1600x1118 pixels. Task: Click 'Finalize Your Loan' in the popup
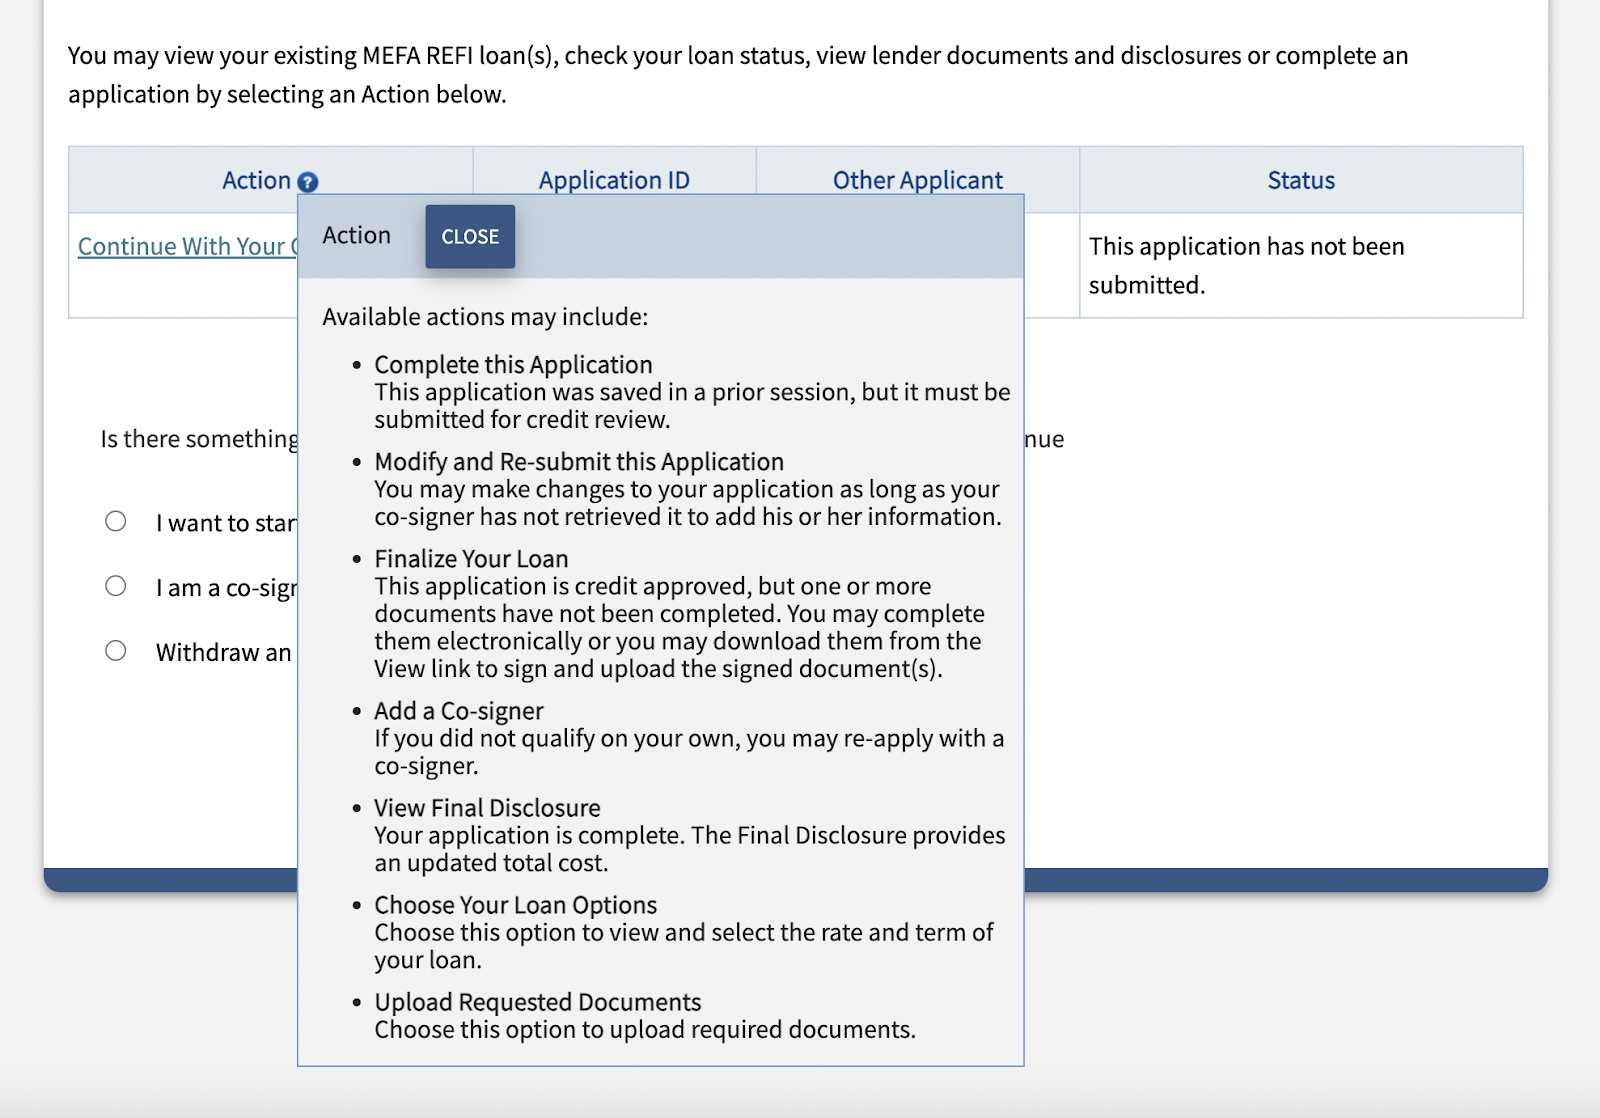471,559
